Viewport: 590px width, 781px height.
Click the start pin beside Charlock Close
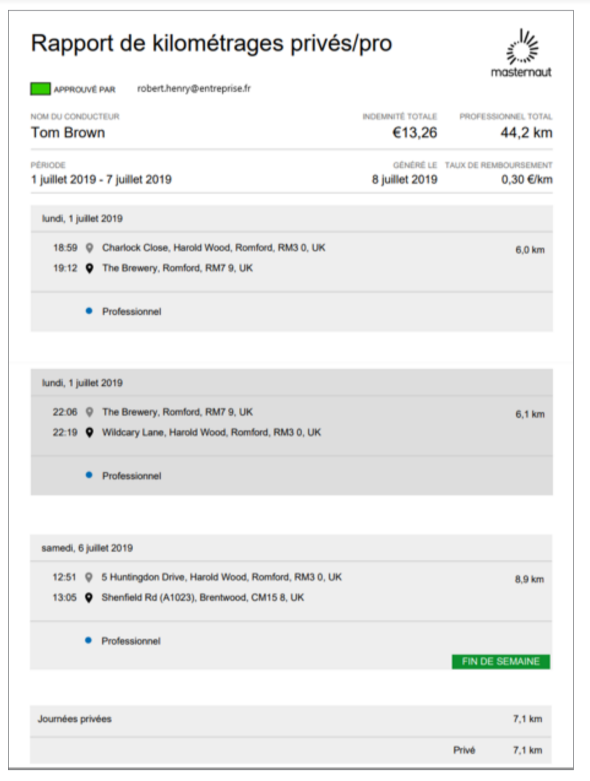(90, 248)
